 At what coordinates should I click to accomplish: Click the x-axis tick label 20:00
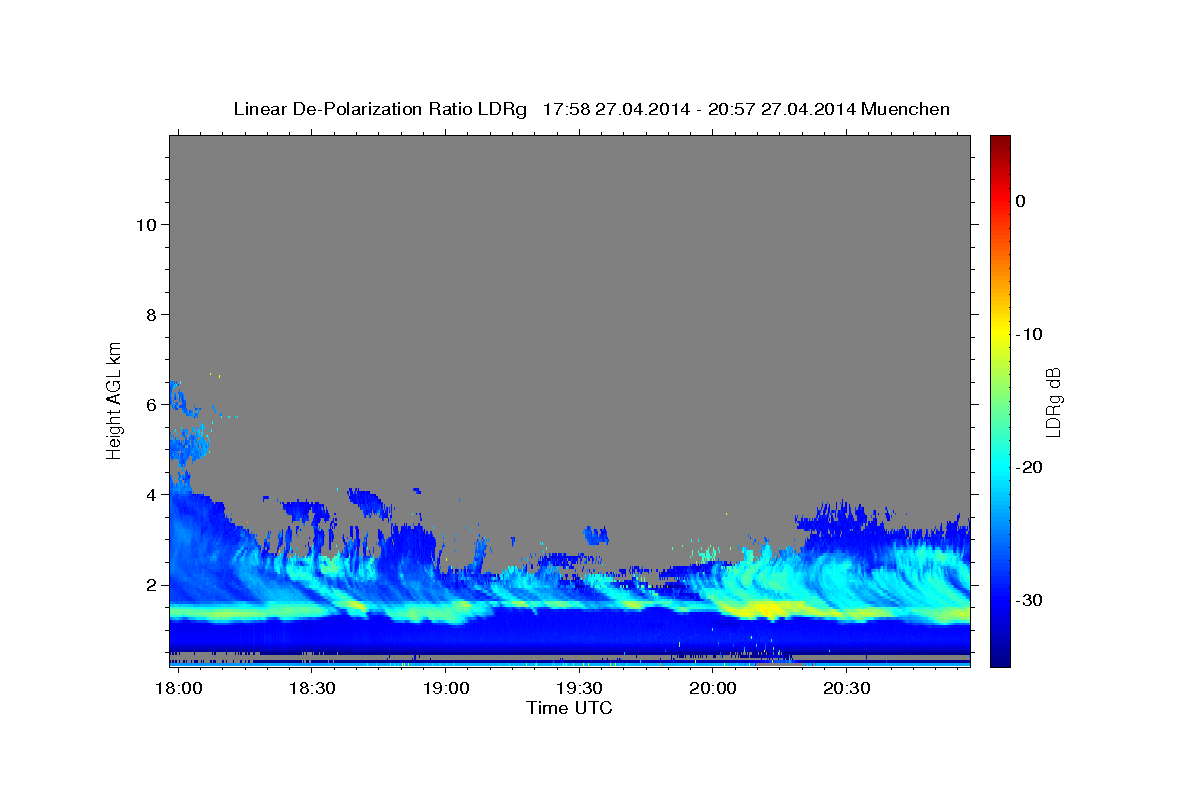pyautogui.click(x=713, y=689)
